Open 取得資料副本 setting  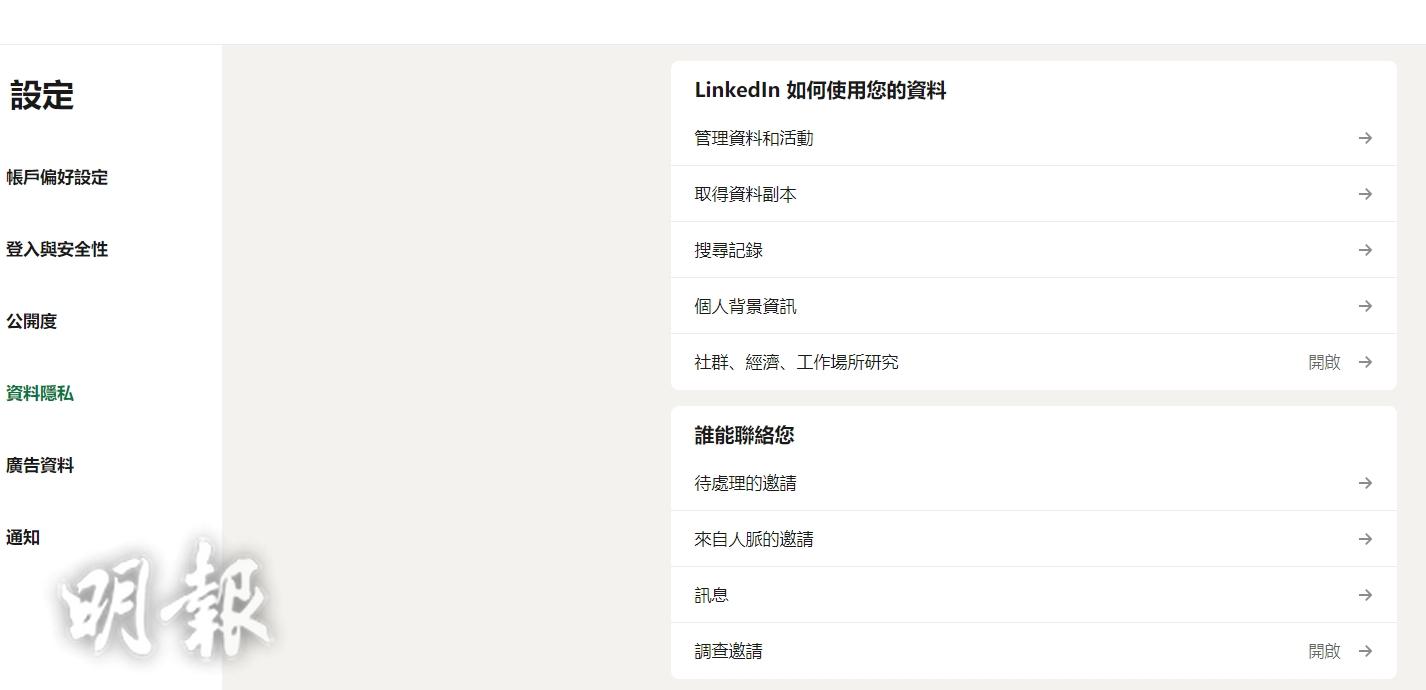1033,194
